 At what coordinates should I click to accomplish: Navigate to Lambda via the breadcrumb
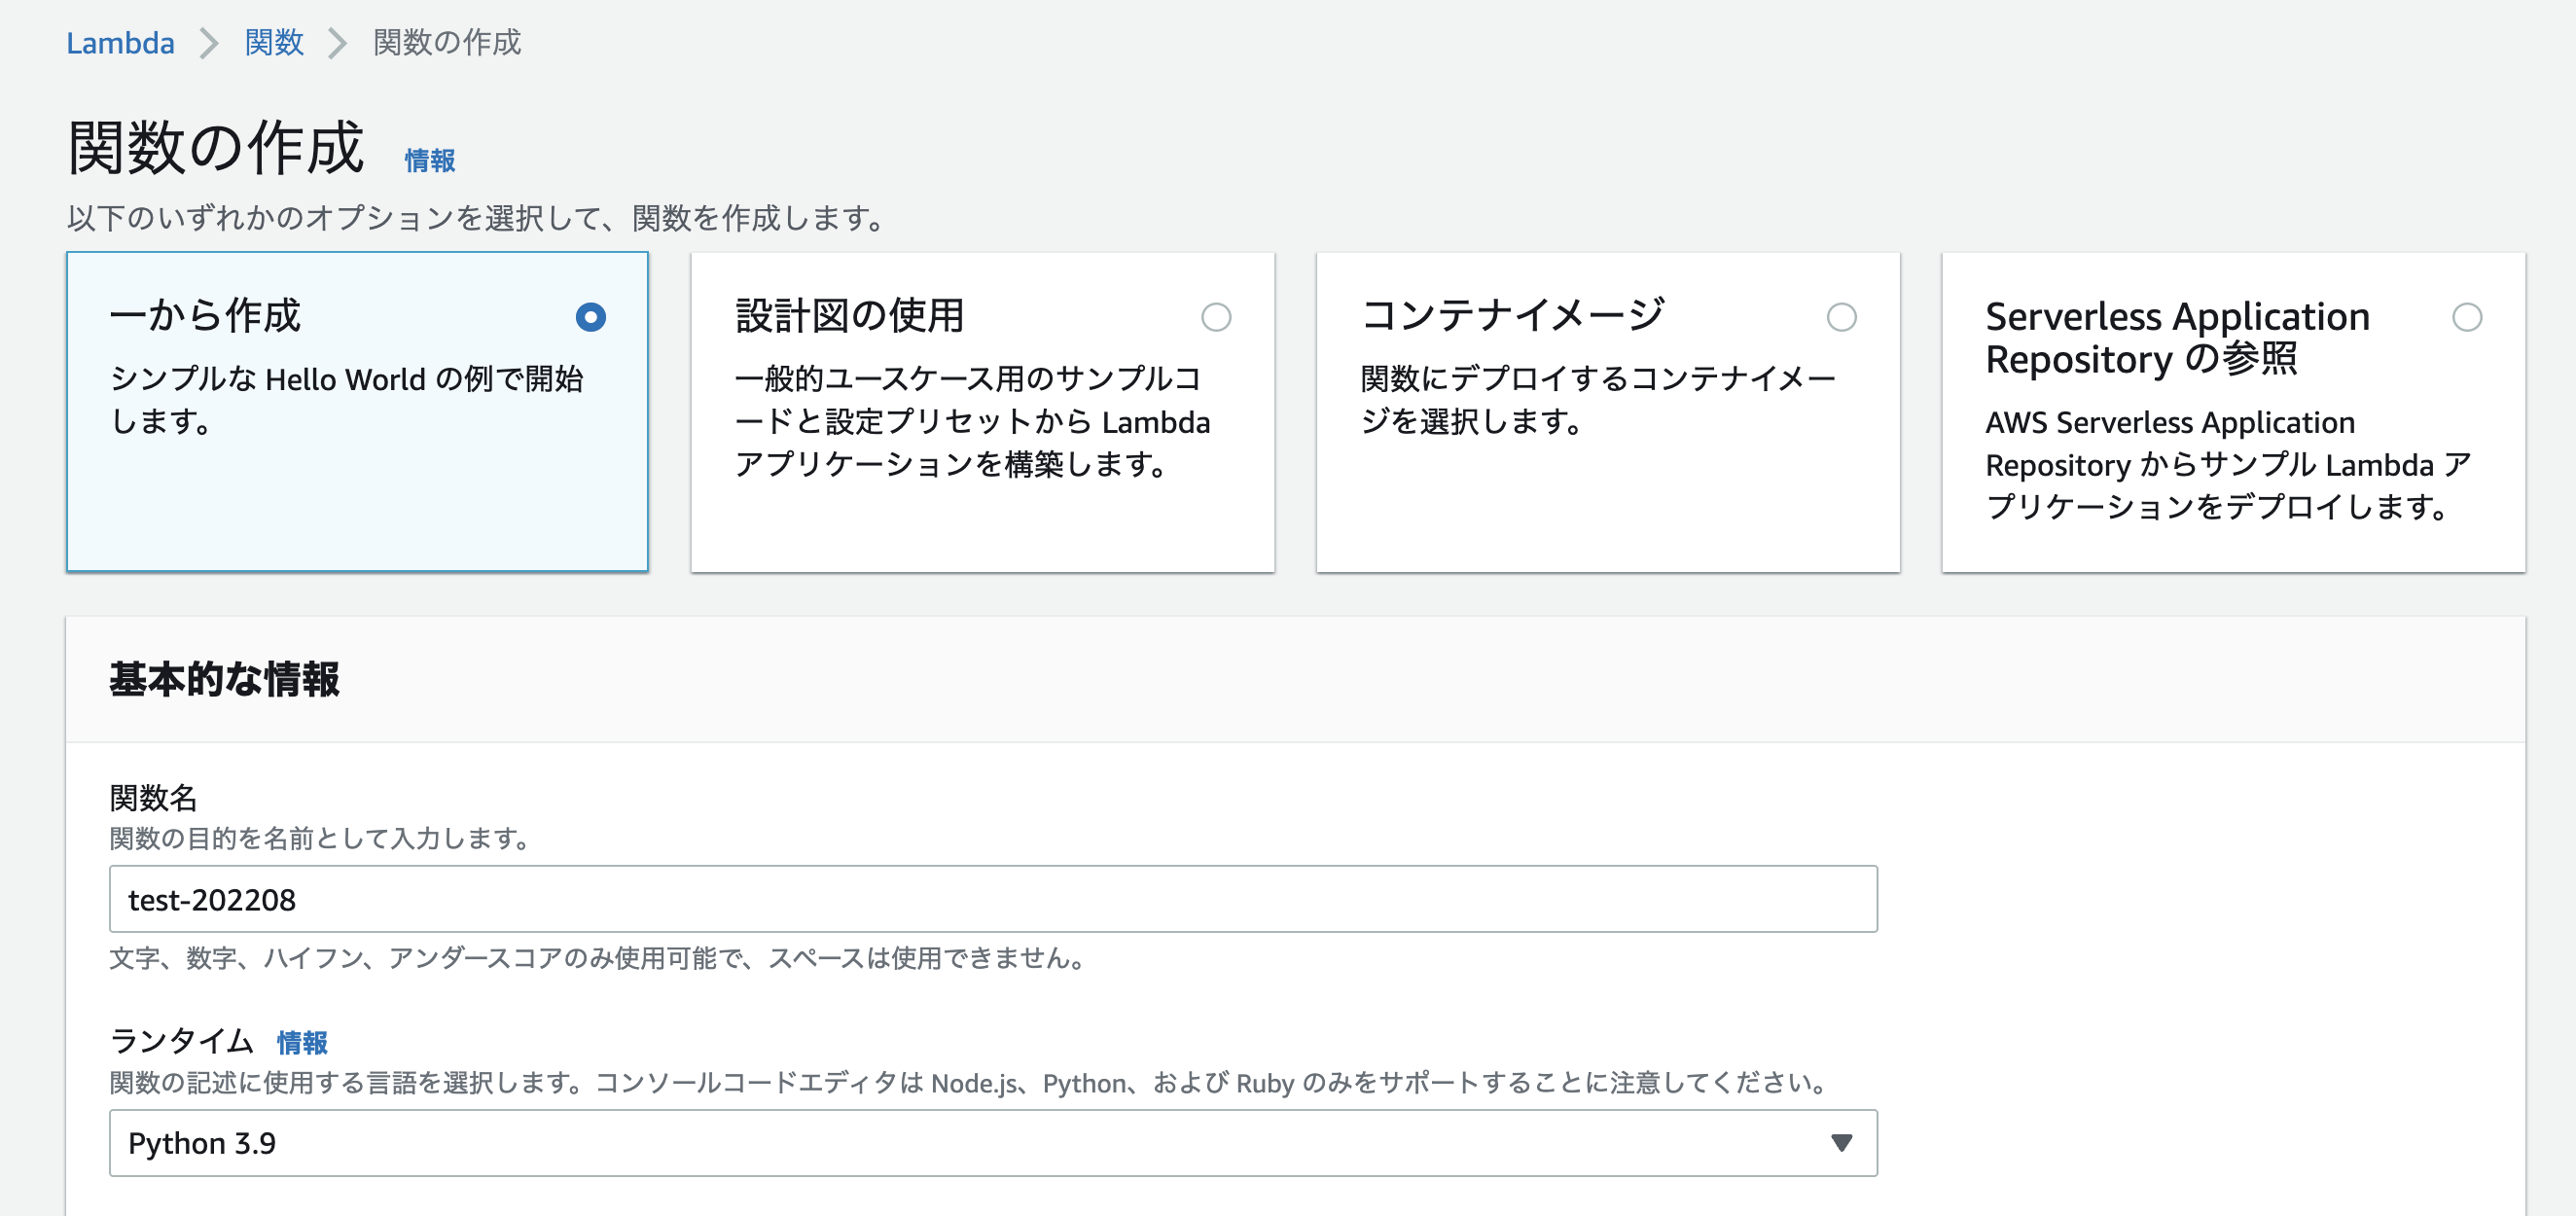pyautogui.click(x=120, y=43)
